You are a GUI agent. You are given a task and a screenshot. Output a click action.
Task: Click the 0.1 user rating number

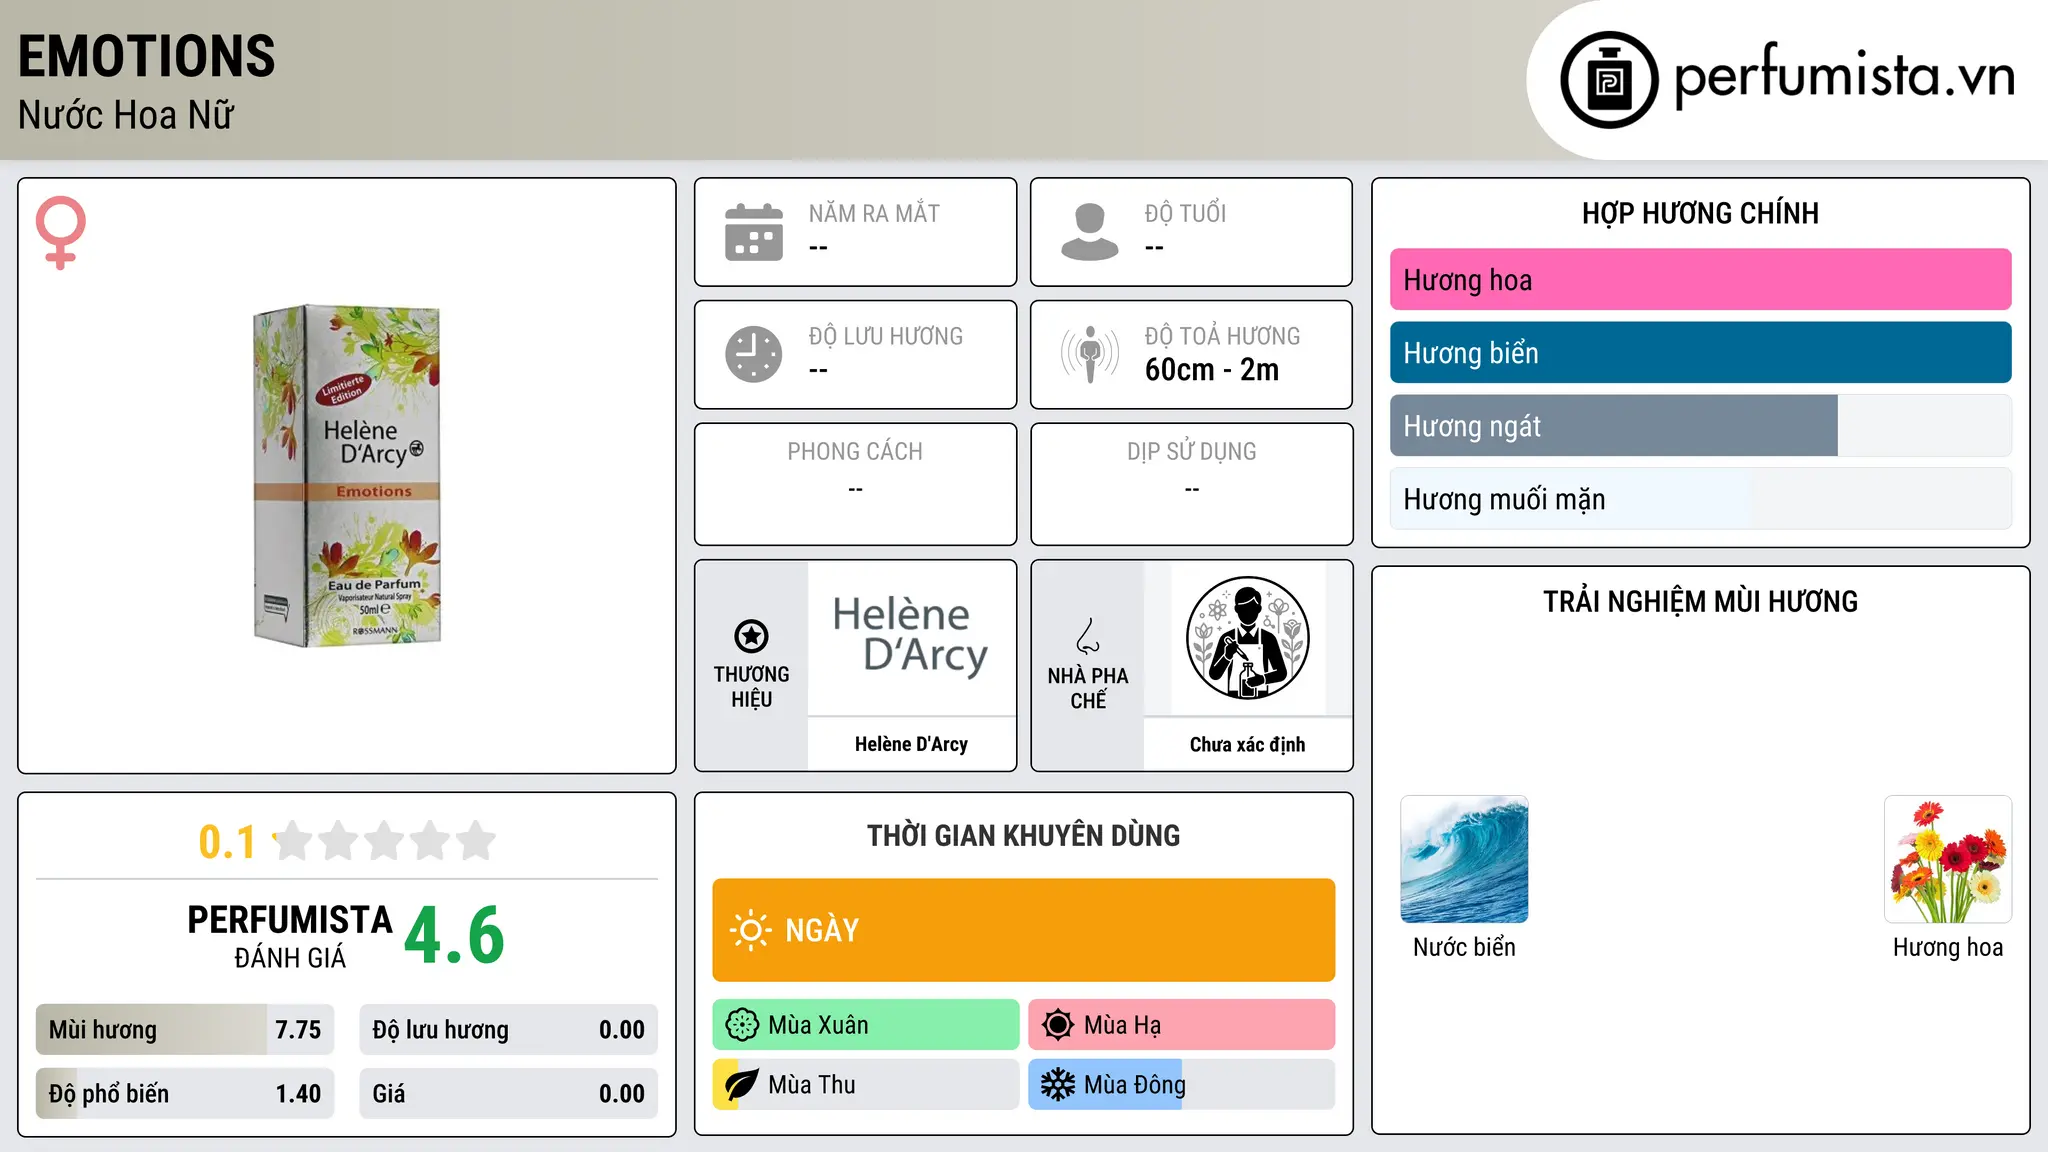click(x=227, y=842)
